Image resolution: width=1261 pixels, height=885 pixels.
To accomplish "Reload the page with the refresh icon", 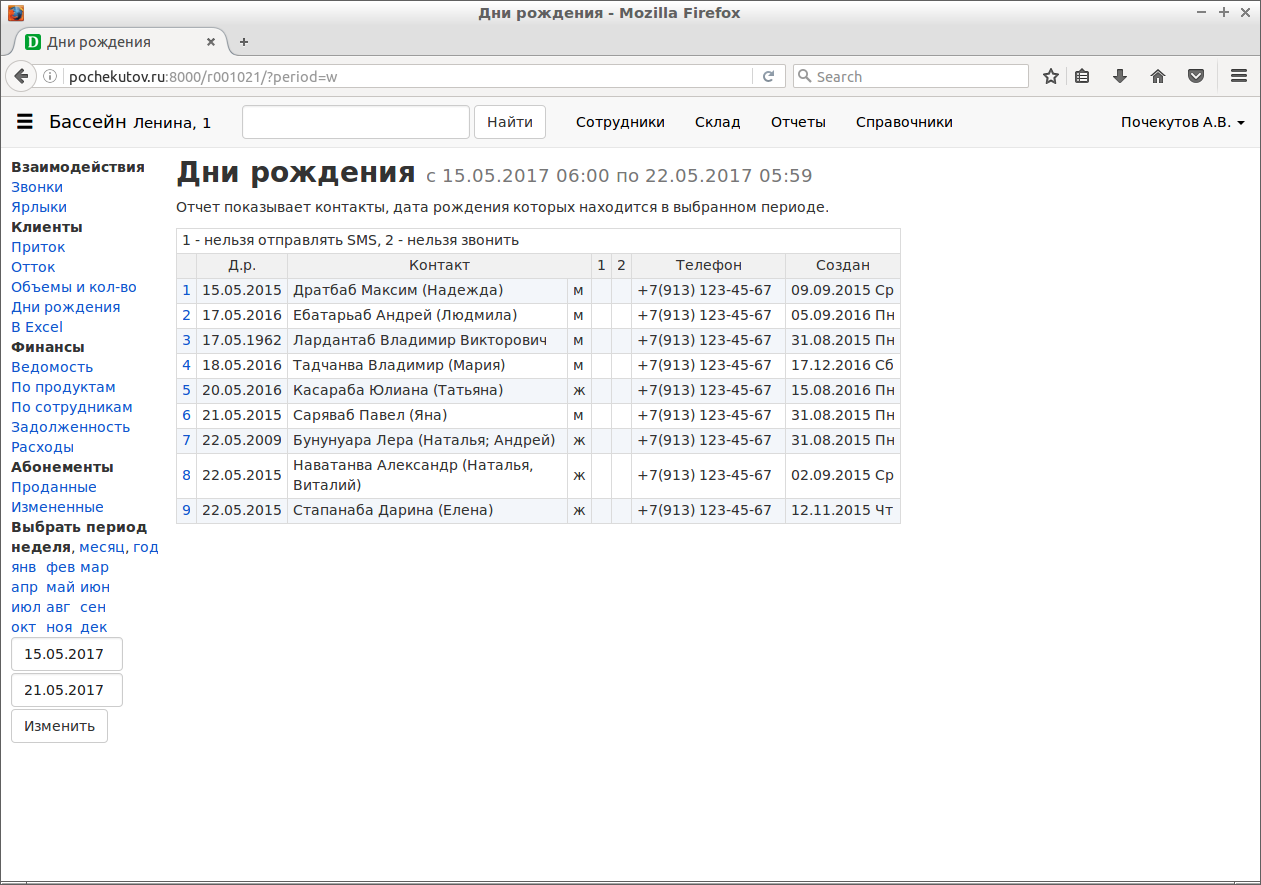I will click(768, 76).
